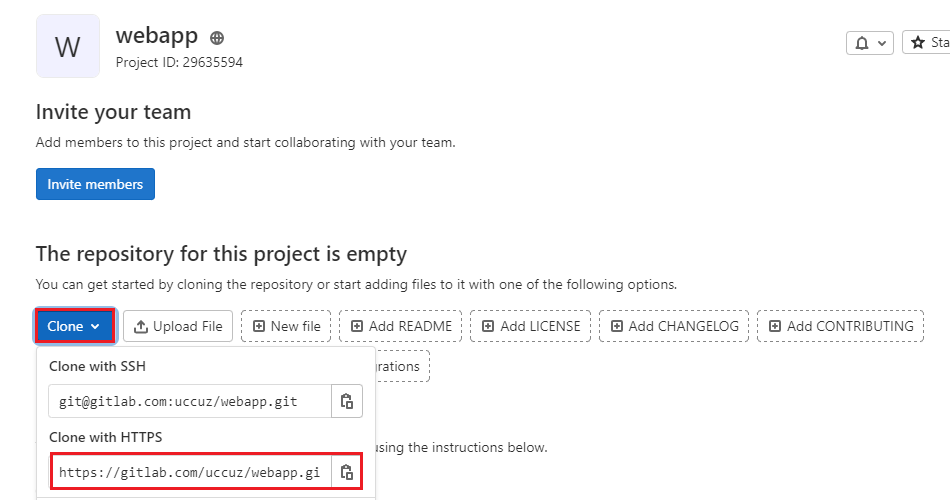This screenshot has height=500, width=950.
Task: Click Add README
Action: 400,326
